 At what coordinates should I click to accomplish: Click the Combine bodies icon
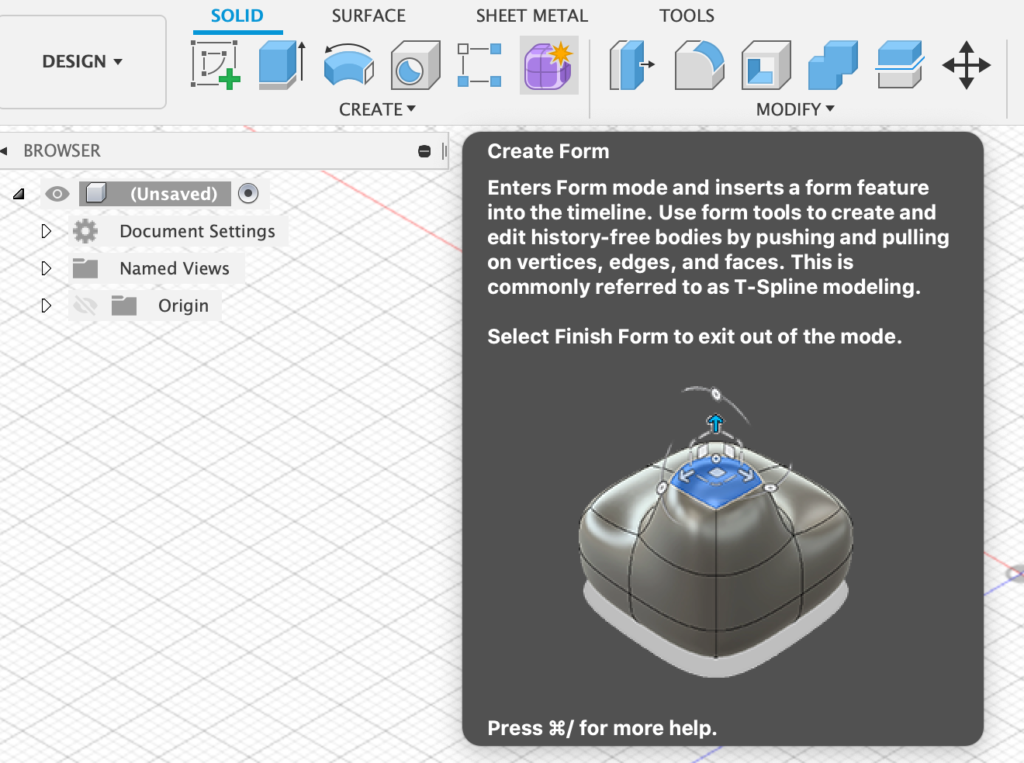point(832,65)
